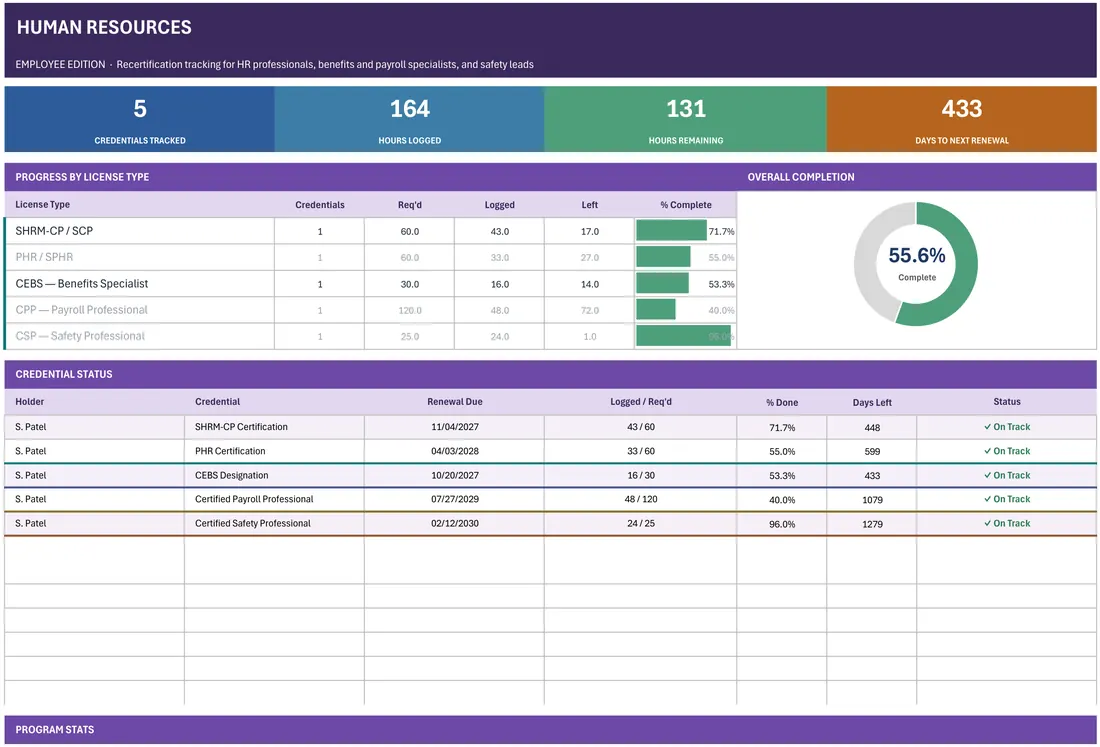Viewport: 1100px width, 747px height.
Task: Select the CEBS — Benefits Specialist row
Action: click(x=370, y=284)
